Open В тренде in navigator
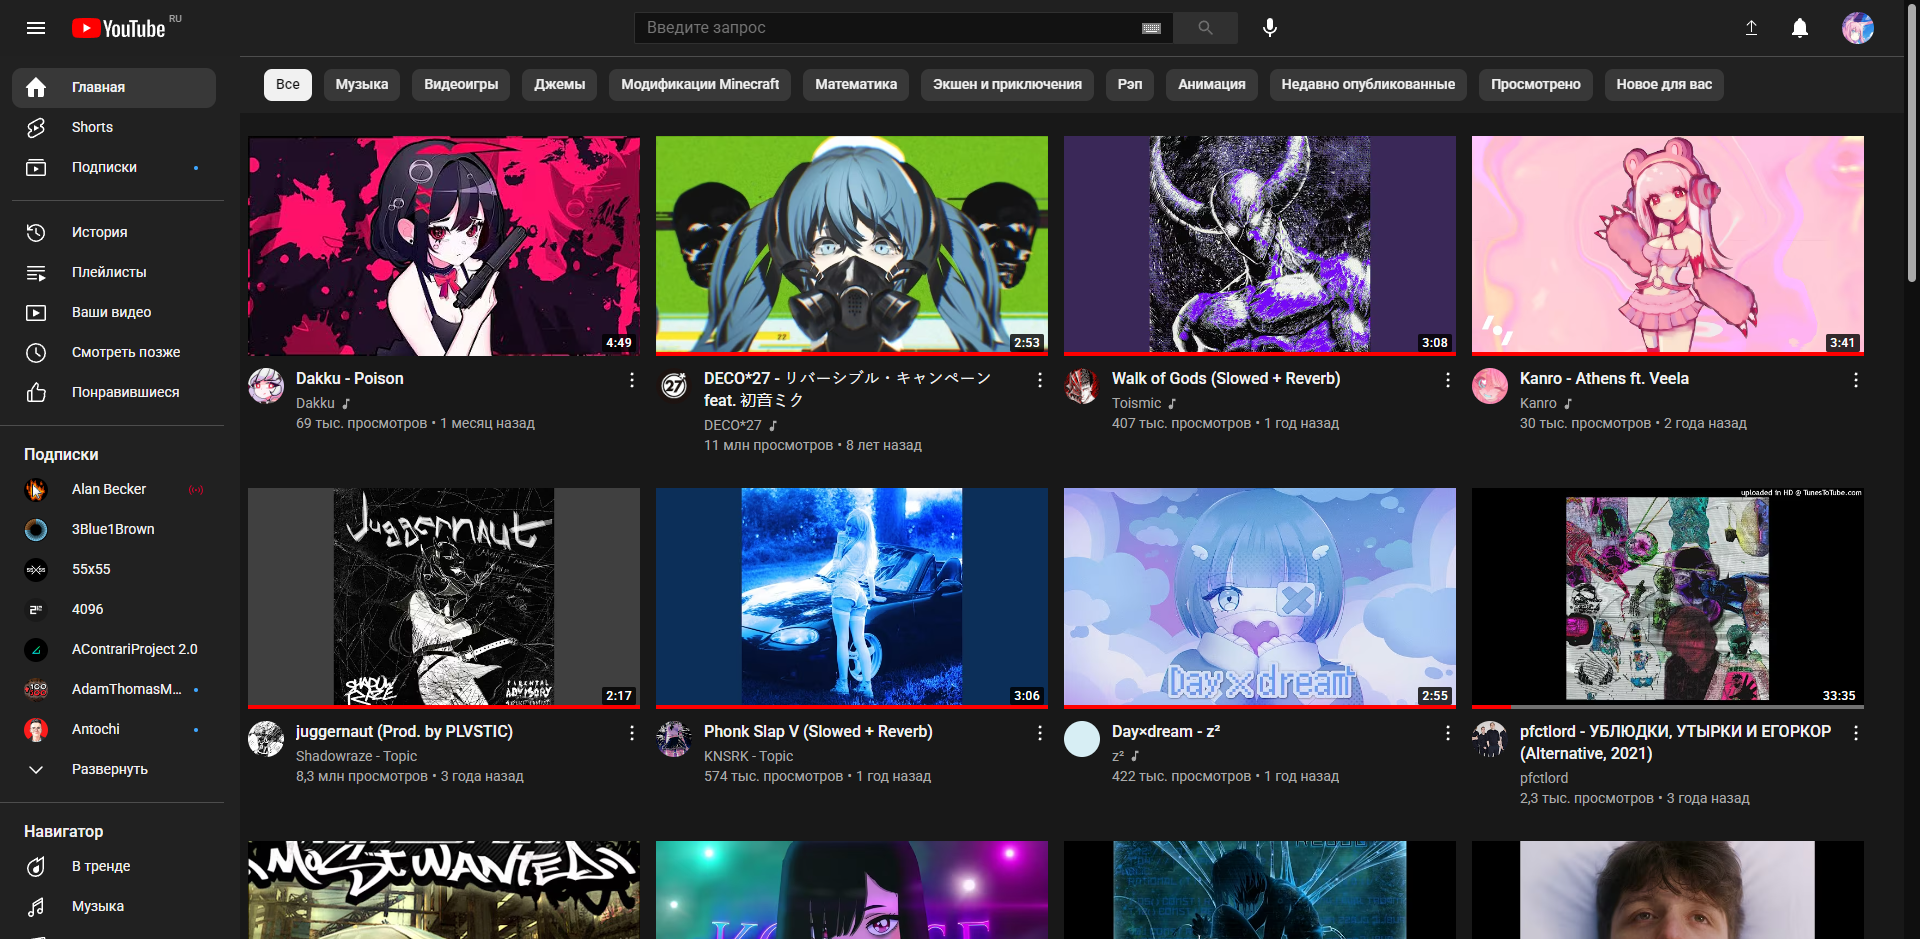The width and height of the screenshot is (1920, 939). click(114, 866)
